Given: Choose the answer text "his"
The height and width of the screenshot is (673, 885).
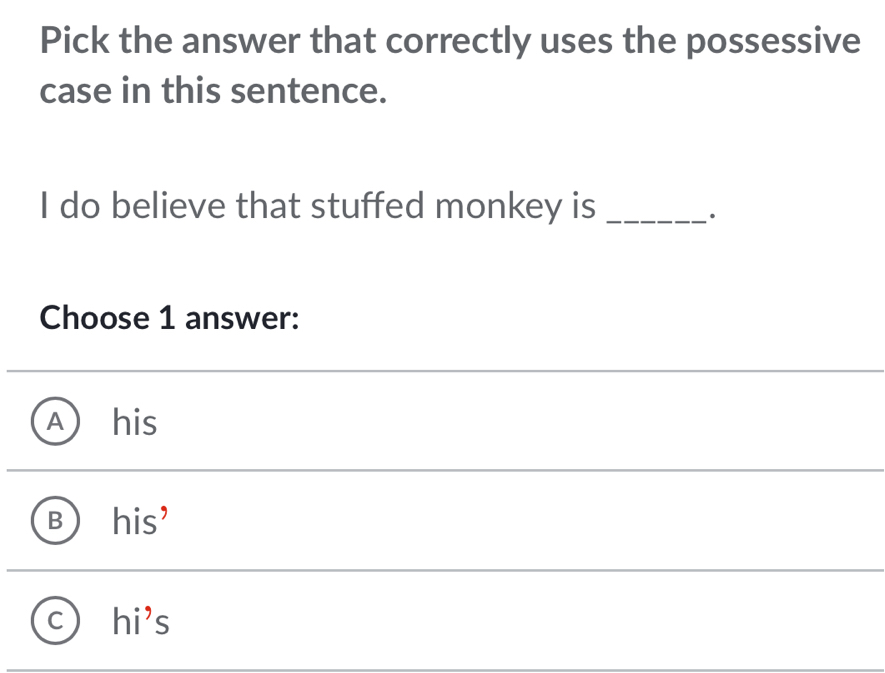Looking at the screenshot, I should [x=134, y=423].
